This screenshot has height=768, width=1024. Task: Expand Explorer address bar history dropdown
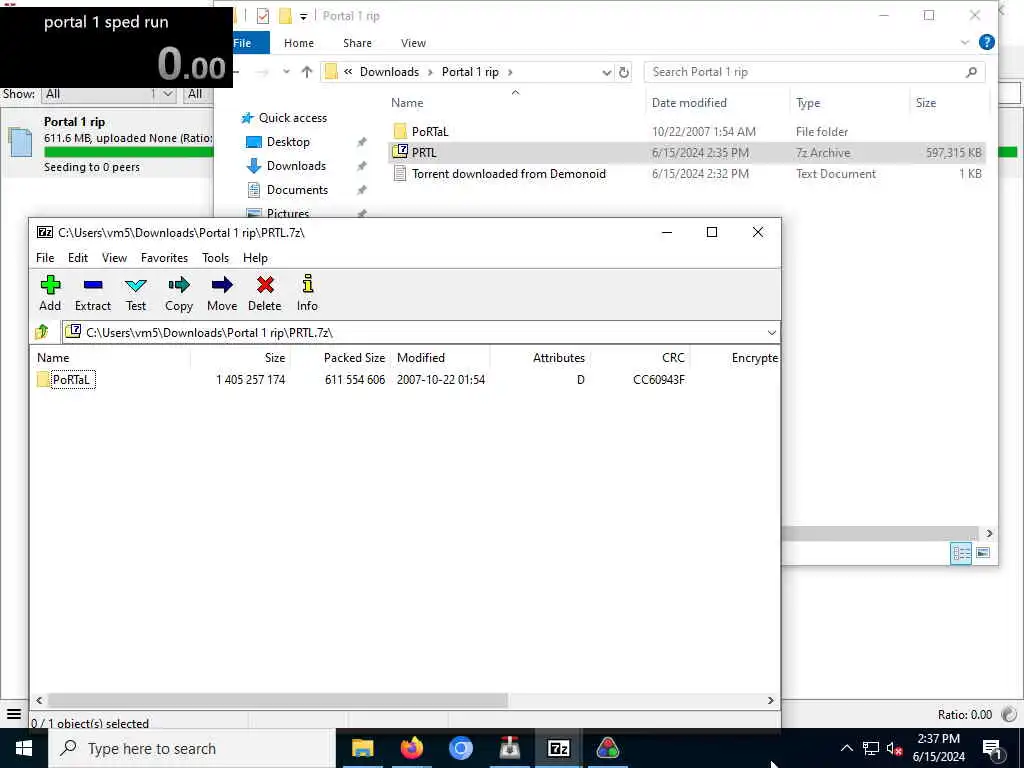(607, 72)
